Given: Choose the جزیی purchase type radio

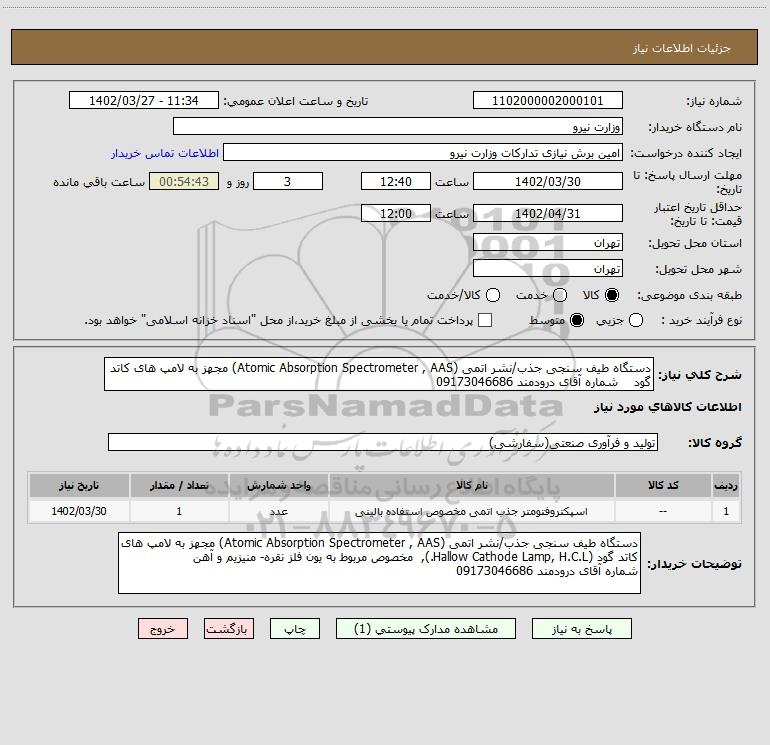Looking at the screenshot, I should pyautogui.click(x=635, y=320).
